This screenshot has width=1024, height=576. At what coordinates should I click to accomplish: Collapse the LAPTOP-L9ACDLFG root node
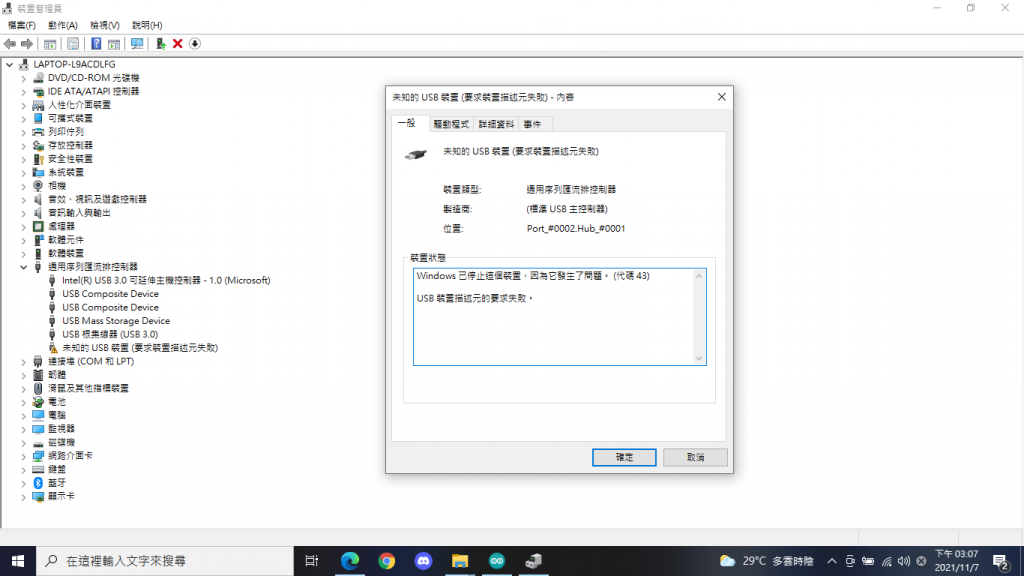(9, 64)
